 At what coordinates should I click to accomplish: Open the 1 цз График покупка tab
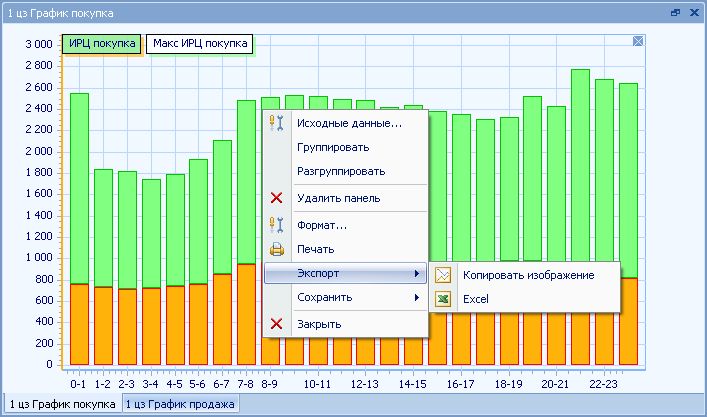pyautogui.click(x=62, y=404)
